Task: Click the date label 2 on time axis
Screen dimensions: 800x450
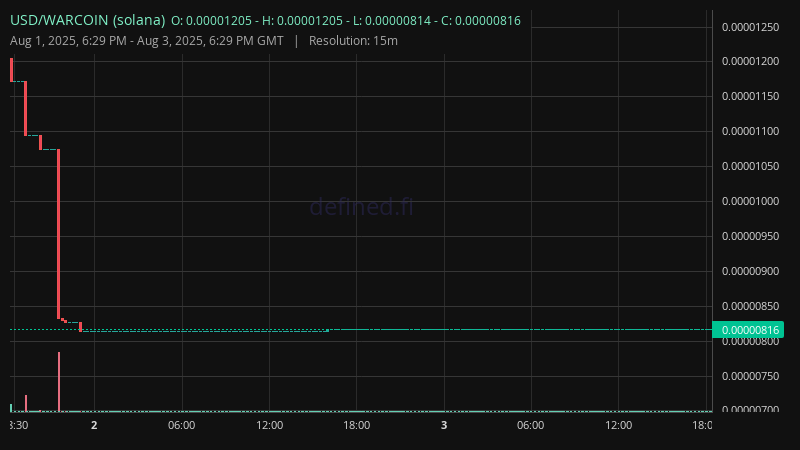Action: point(94,426)
